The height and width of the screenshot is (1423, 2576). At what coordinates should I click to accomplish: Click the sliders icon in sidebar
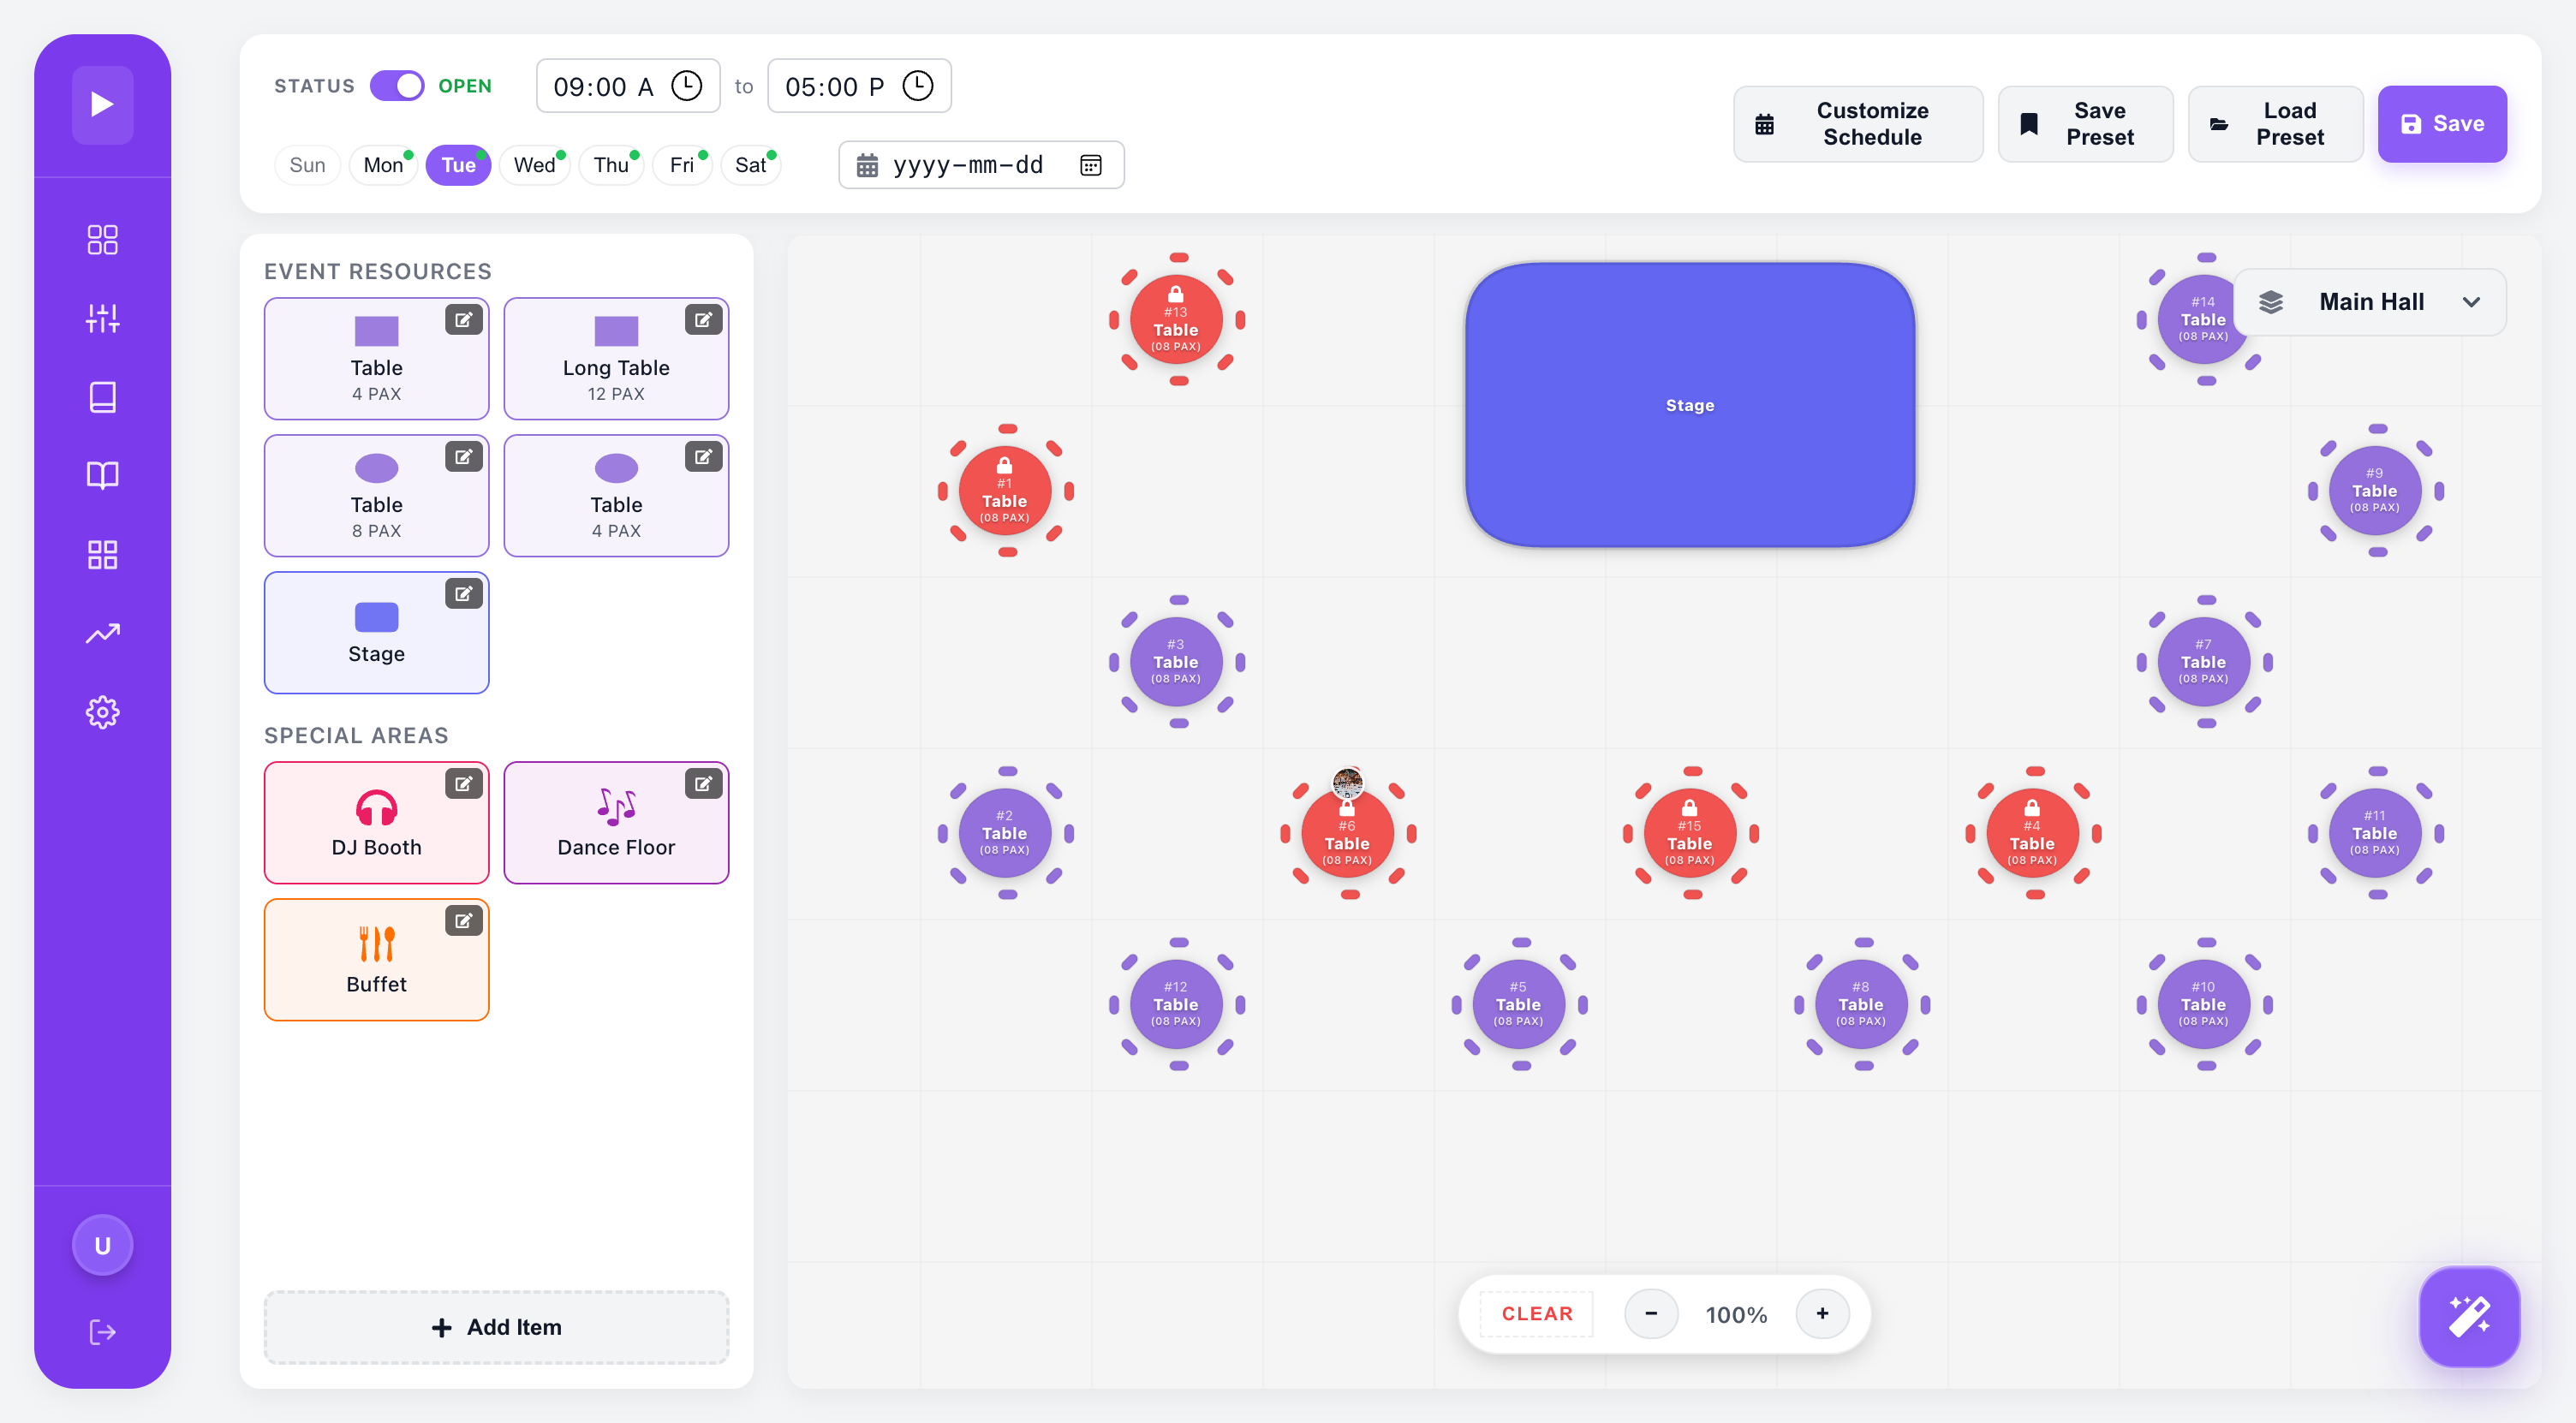tap(102, 318)
